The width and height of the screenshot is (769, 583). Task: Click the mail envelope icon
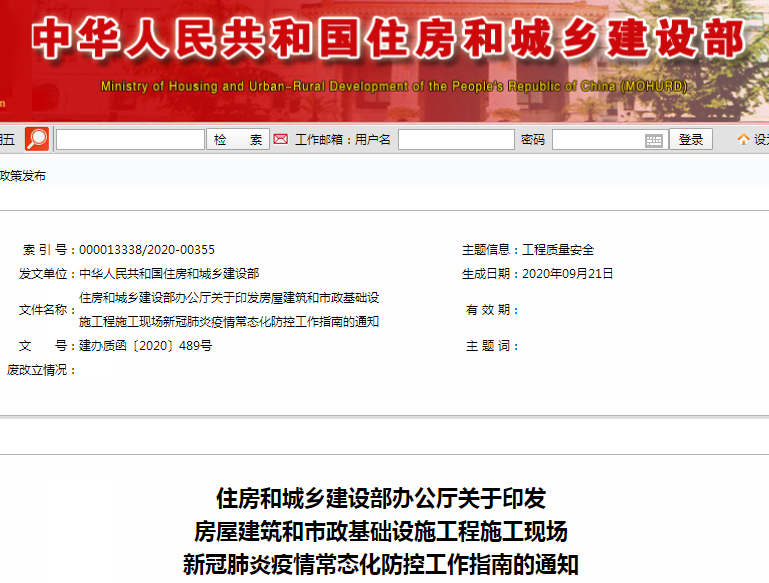(281, 139)
